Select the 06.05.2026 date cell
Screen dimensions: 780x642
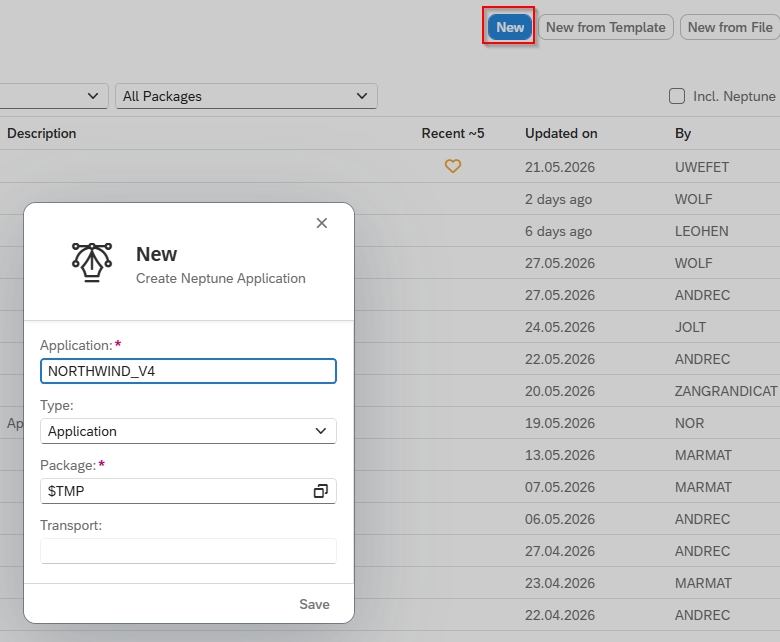click(560, 519)
